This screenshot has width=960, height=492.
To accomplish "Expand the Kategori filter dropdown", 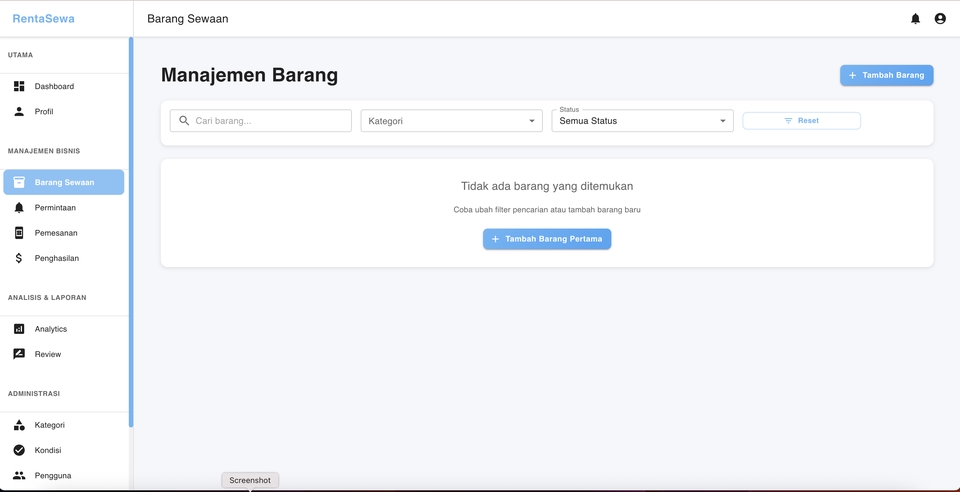I will (x=451, y=121).
